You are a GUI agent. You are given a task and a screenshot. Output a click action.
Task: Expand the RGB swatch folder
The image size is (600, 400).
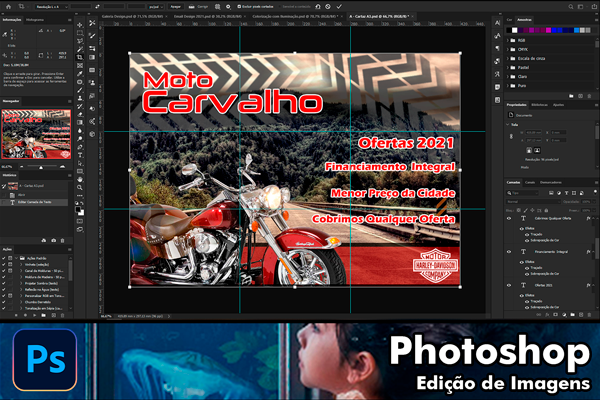[509, 39]
